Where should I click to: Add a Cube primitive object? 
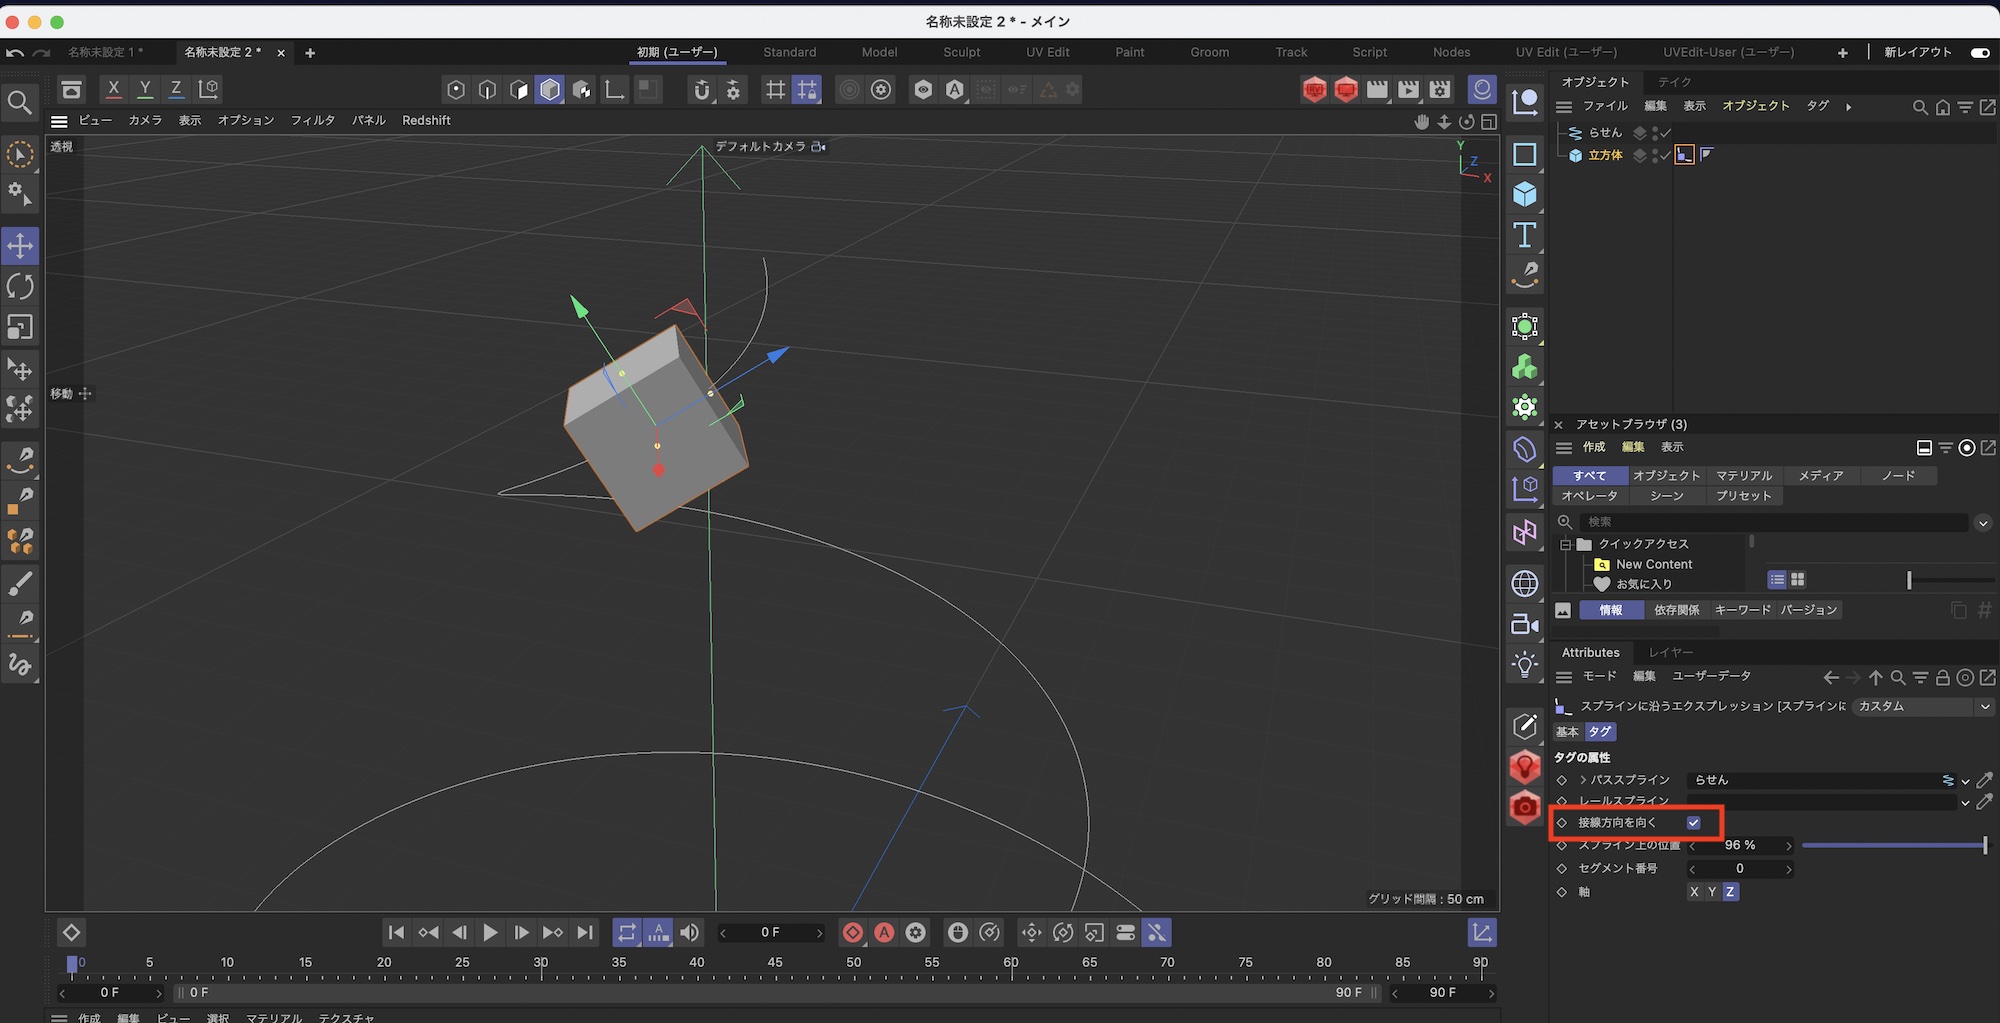(1524, 194)
